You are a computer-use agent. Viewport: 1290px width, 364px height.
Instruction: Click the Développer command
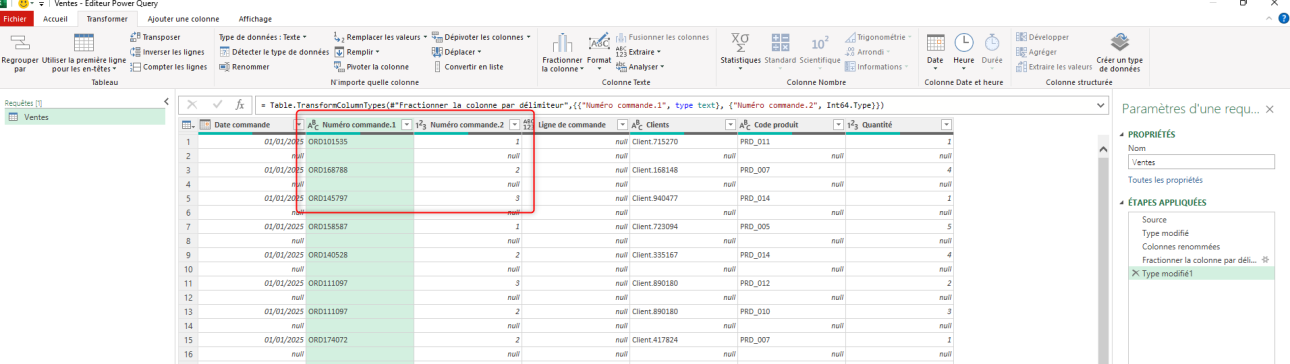[x=1043, y=37]
